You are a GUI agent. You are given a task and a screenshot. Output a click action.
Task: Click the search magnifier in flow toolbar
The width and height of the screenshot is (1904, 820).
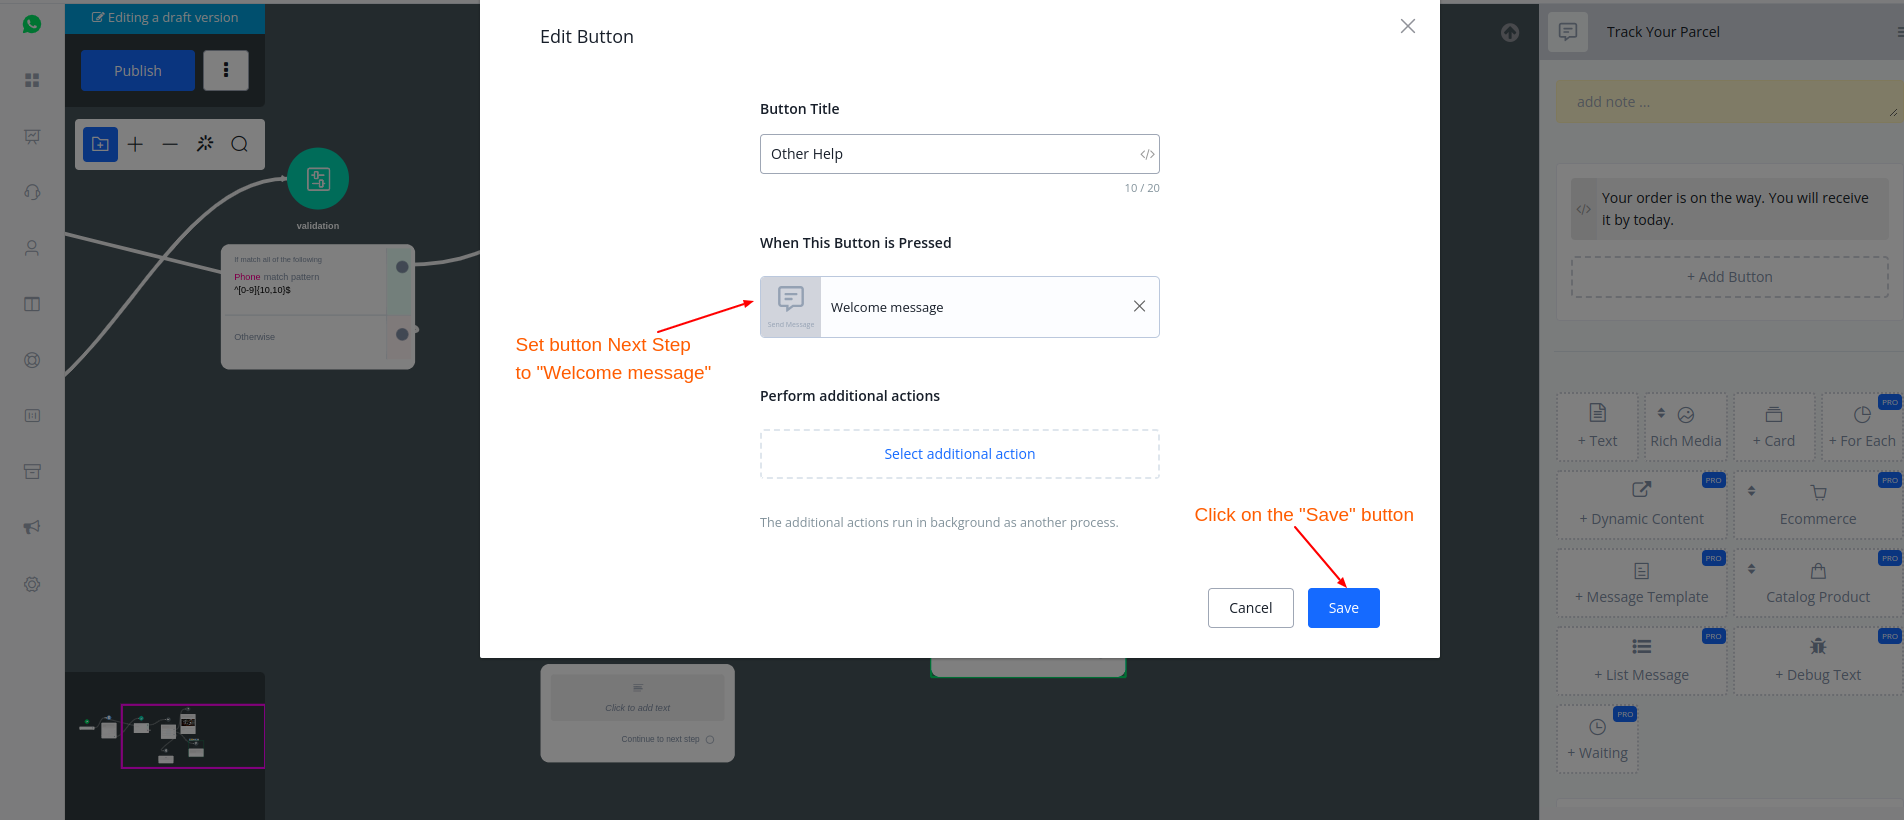(x=239, y=144)
